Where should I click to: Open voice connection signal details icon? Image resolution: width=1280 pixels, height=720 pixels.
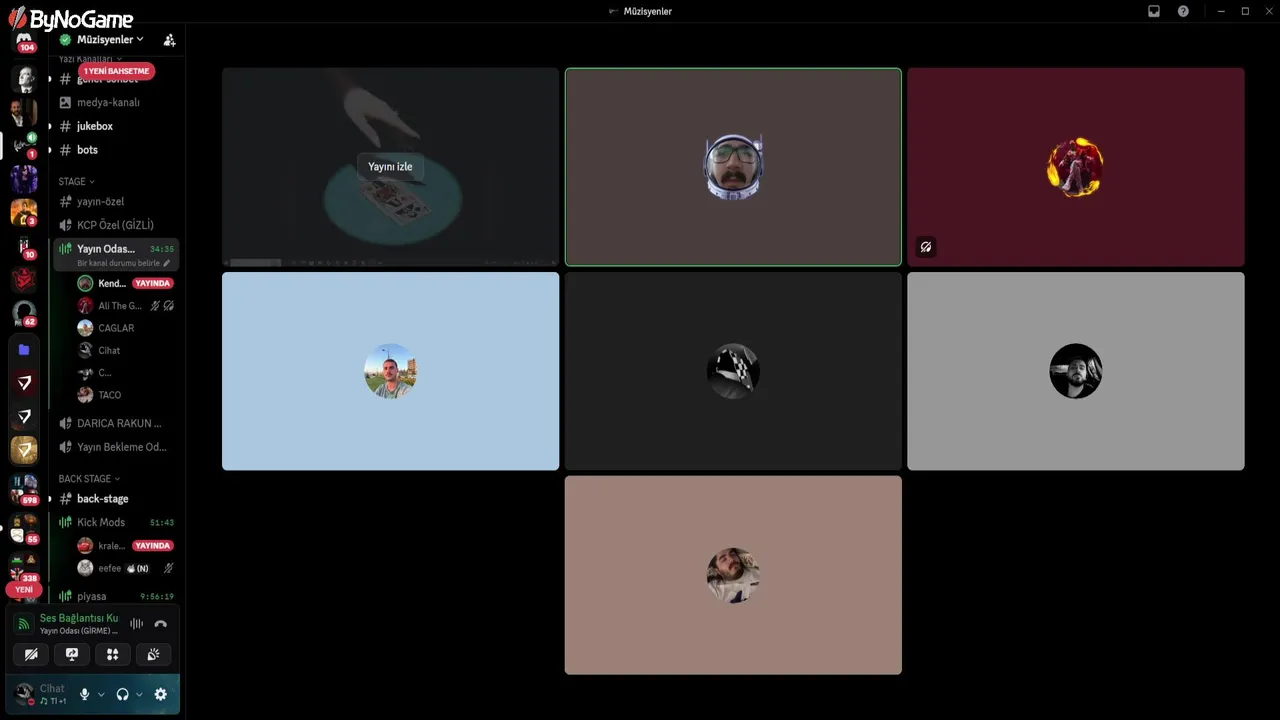tap(24, 624)
